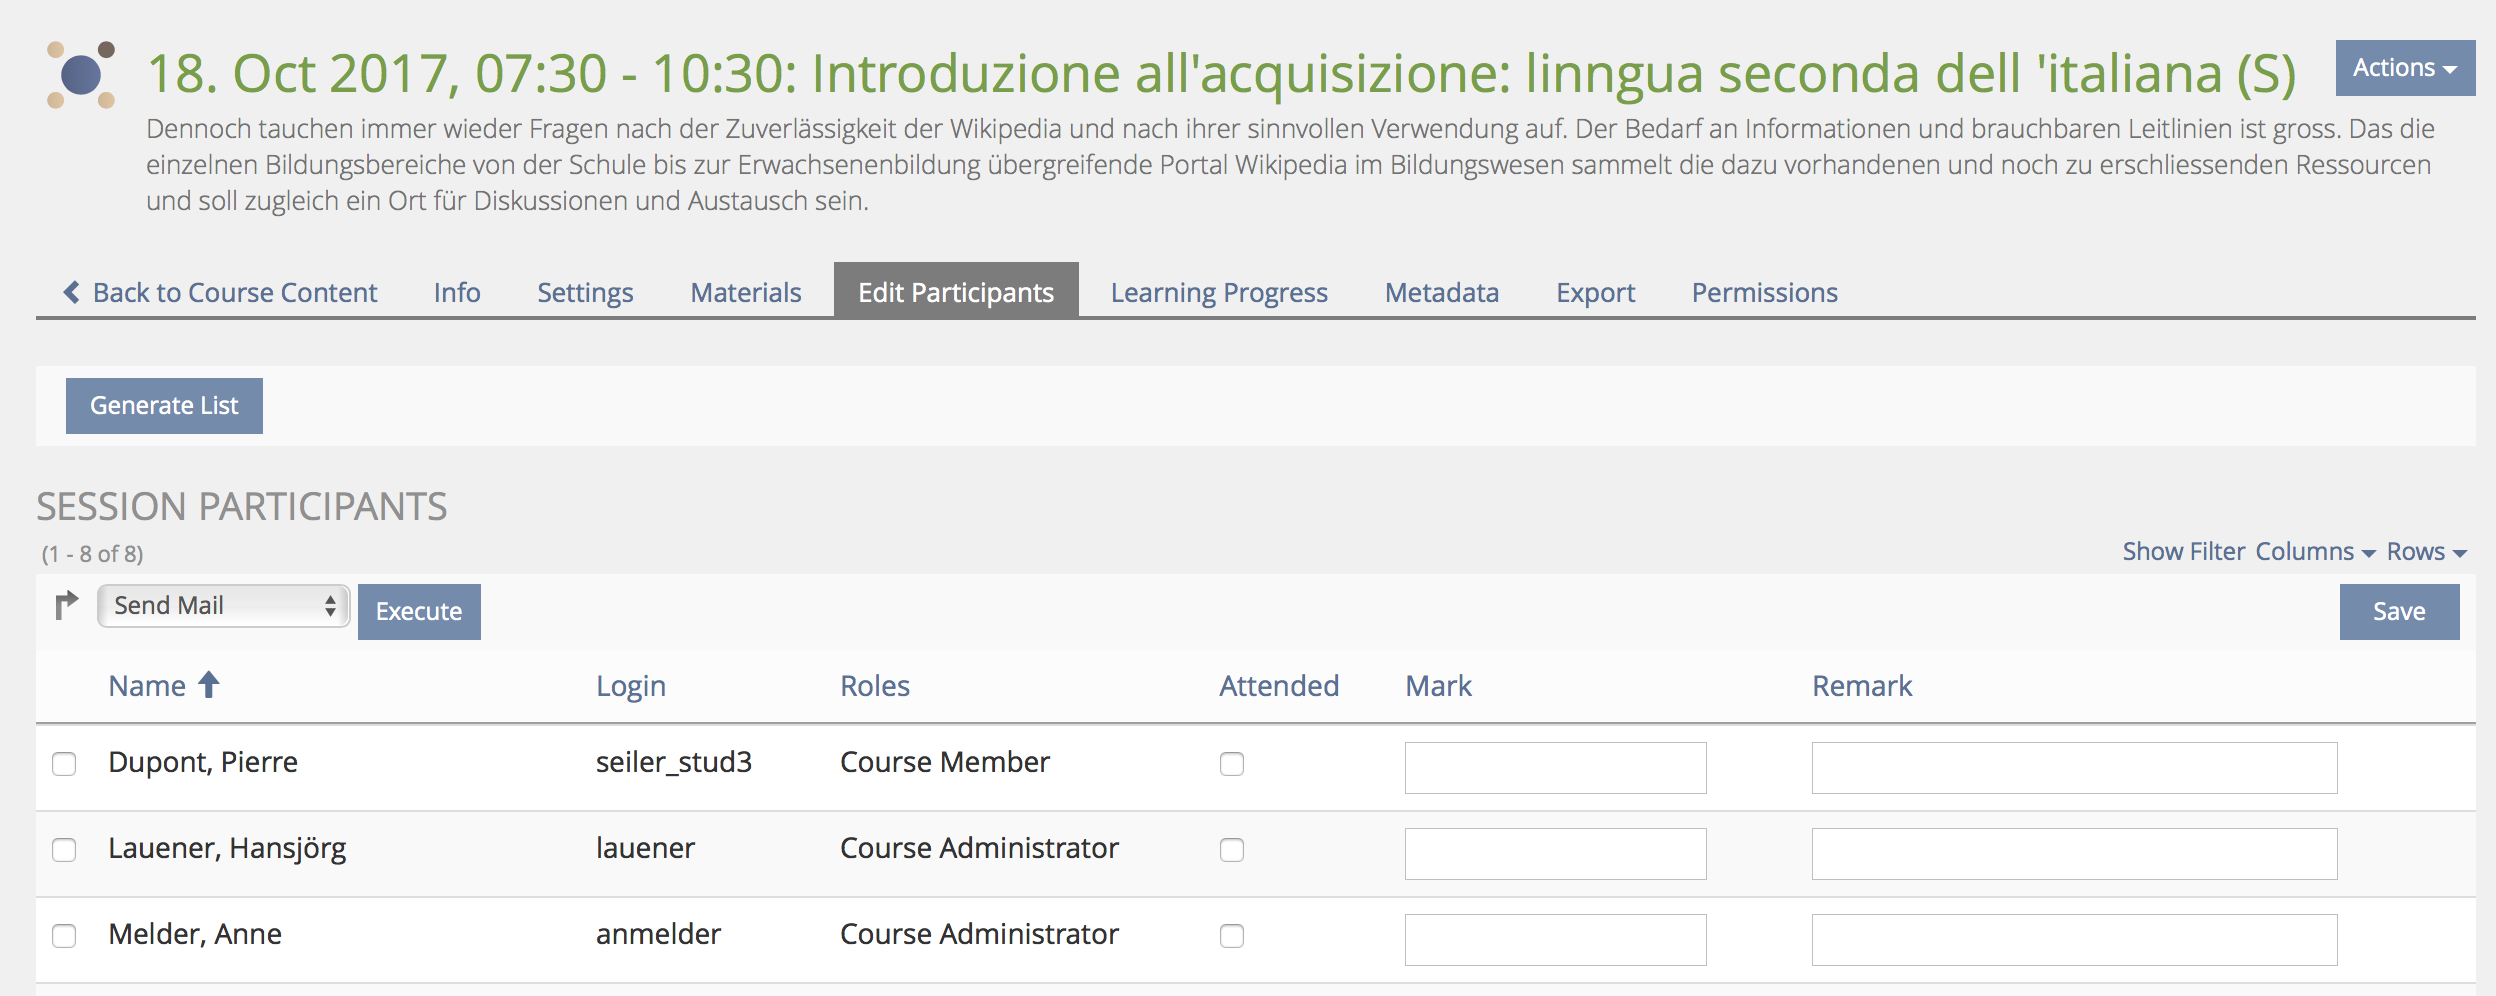Image resolution: width=2496 pixels, height=996 pixels.
Task: Switch to the Learning Progress tab
Action: (1219, 292)
